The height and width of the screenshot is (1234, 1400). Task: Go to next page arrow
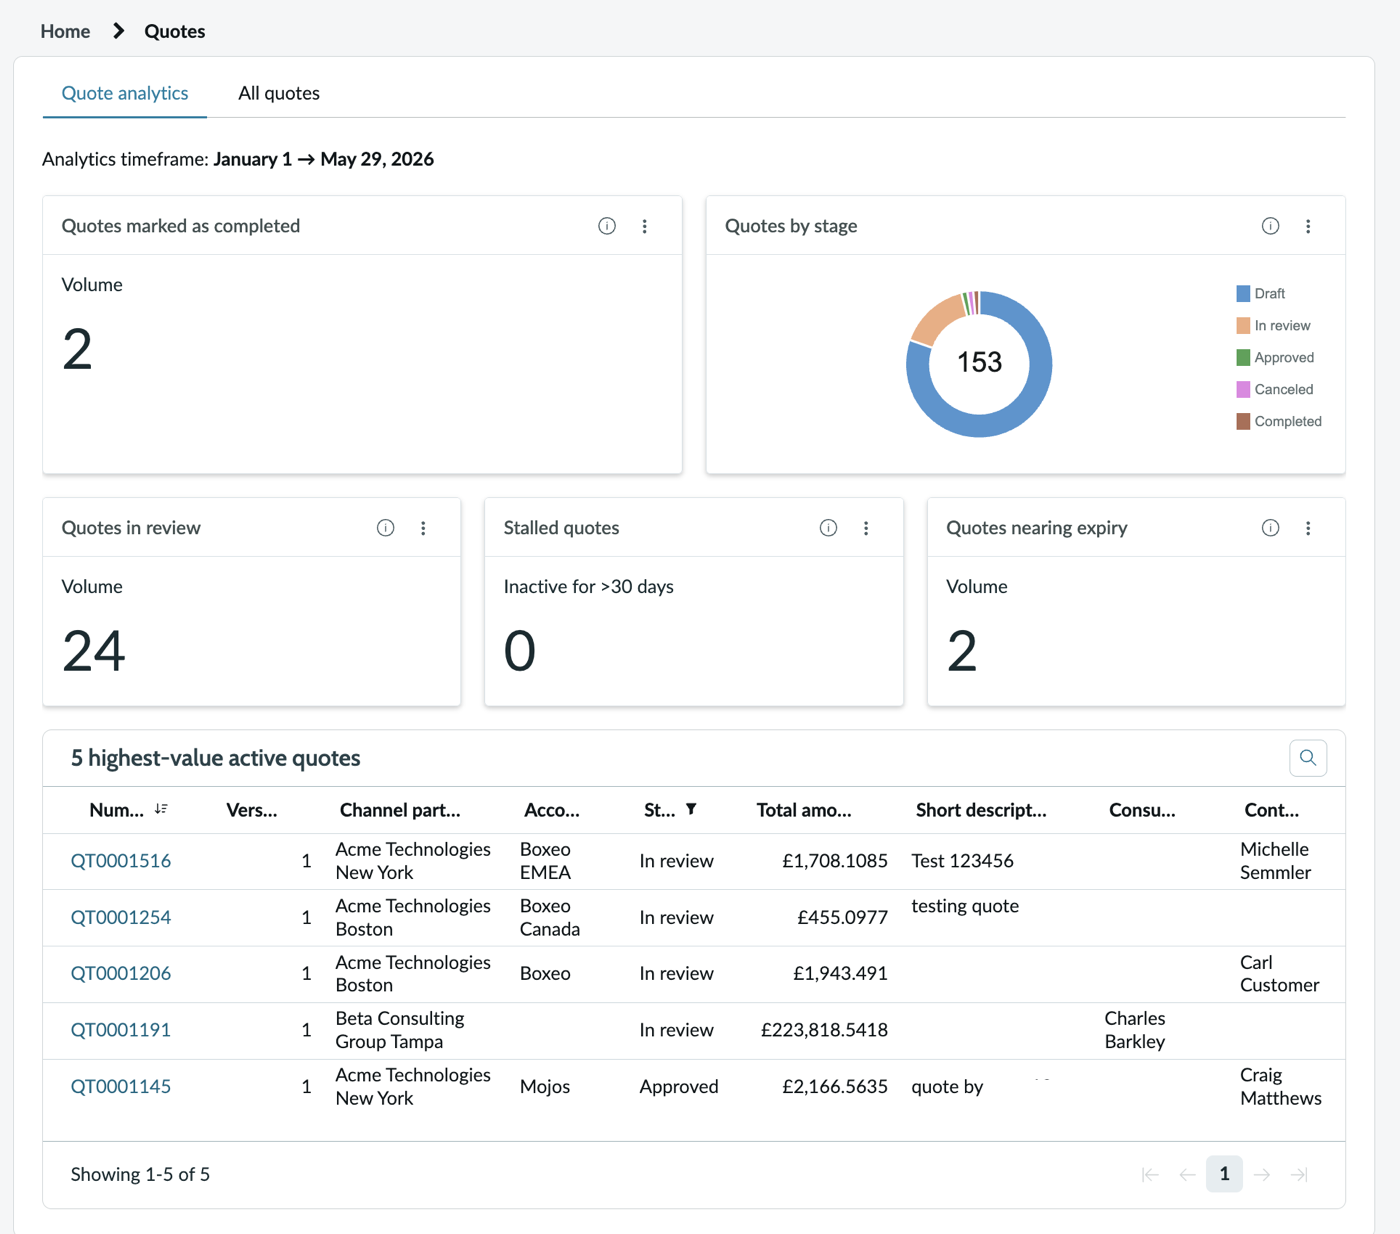[1262, 1175]
